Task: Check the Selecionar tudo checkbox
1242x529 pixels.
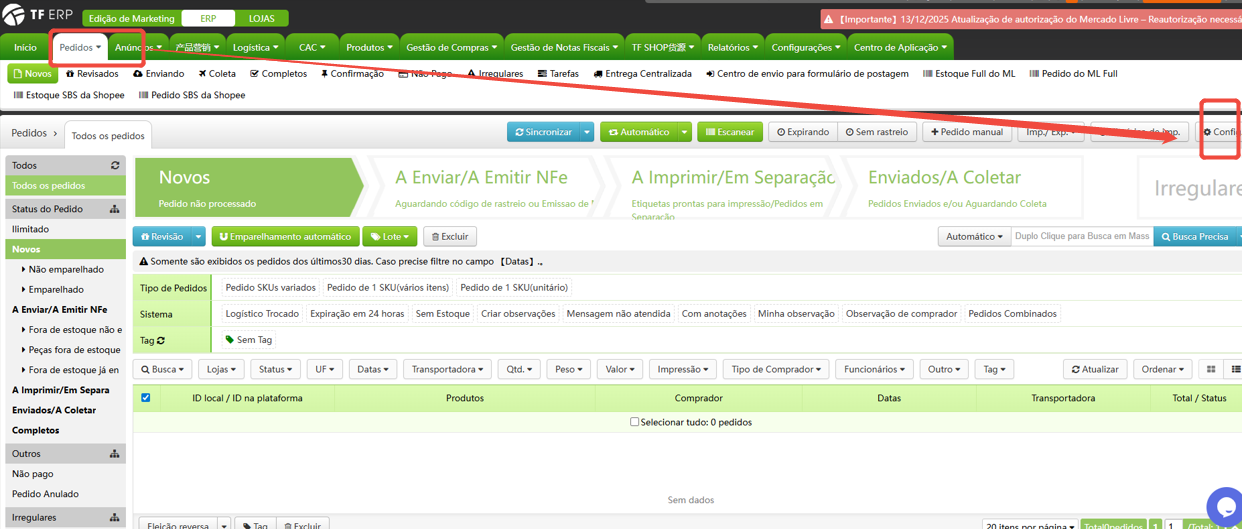Action: tap(634, 422)
